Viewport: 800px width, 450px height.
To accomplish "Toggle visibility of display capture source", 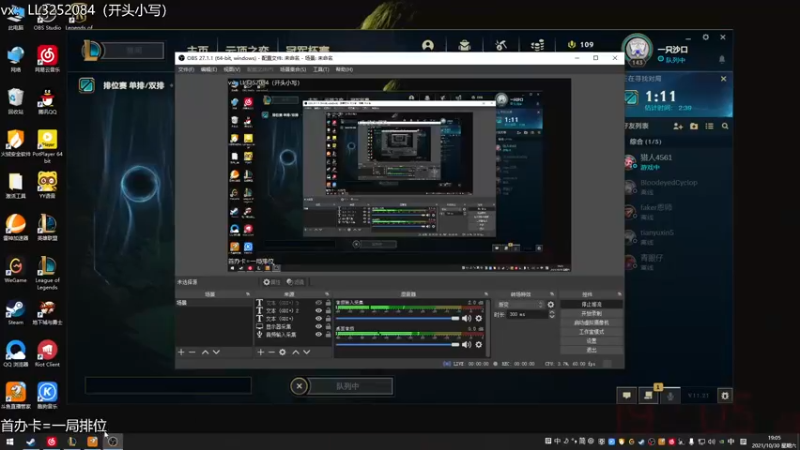I will click(x=318, y=327).
